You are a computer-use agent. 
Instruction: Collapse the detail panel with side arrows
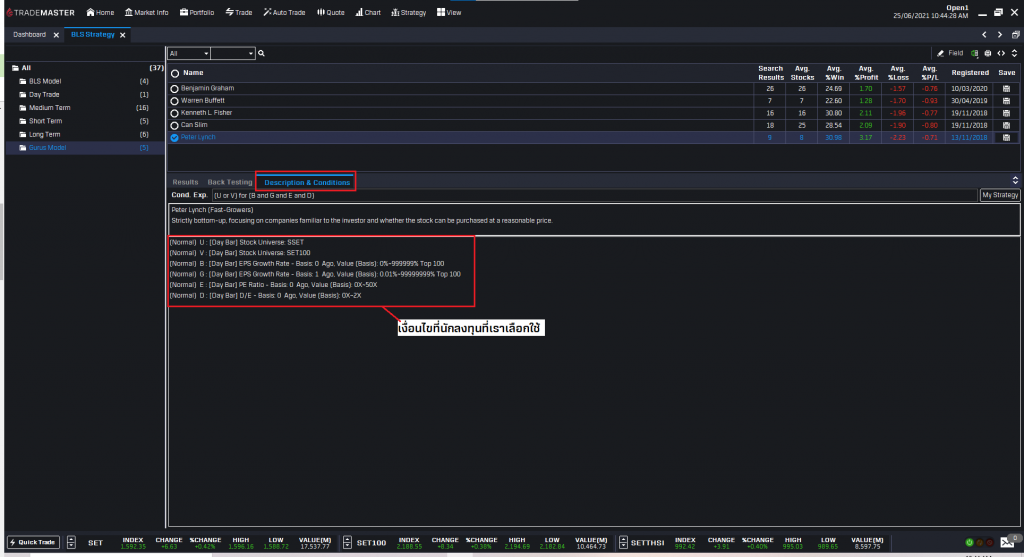tap(1015, 180)
